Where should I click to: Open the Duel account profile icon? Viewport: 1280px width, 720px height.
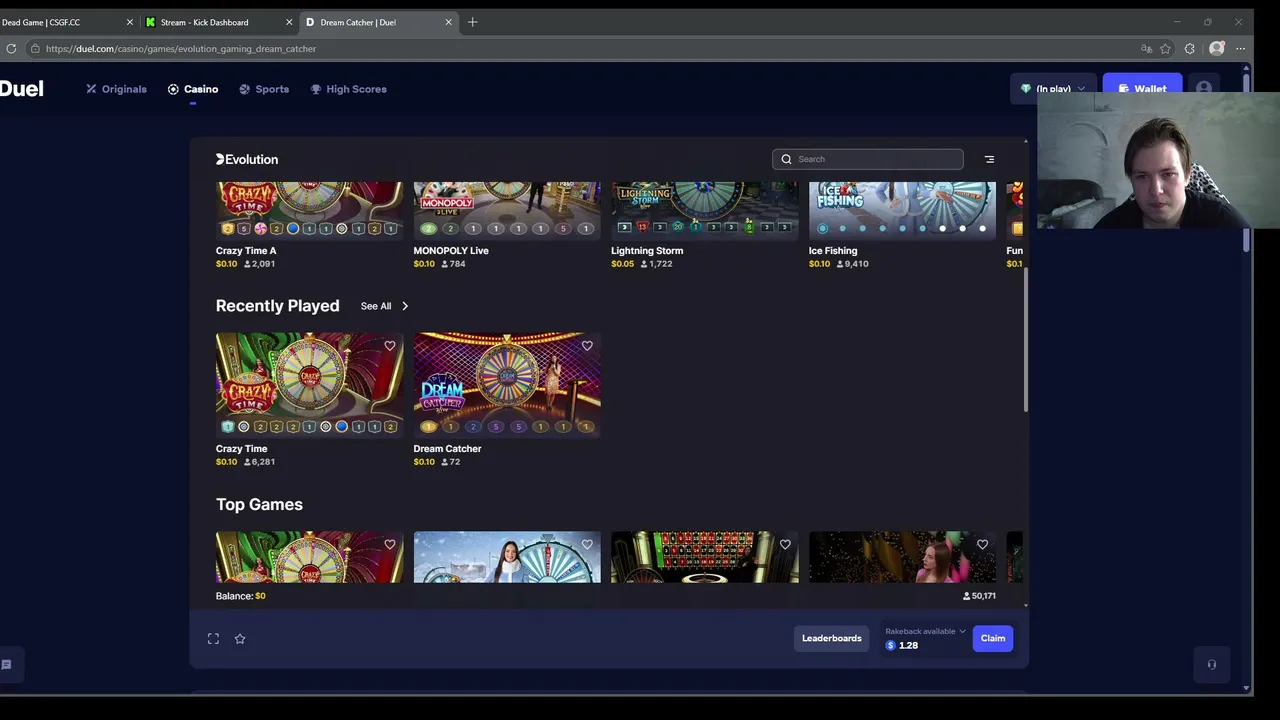1204,89
